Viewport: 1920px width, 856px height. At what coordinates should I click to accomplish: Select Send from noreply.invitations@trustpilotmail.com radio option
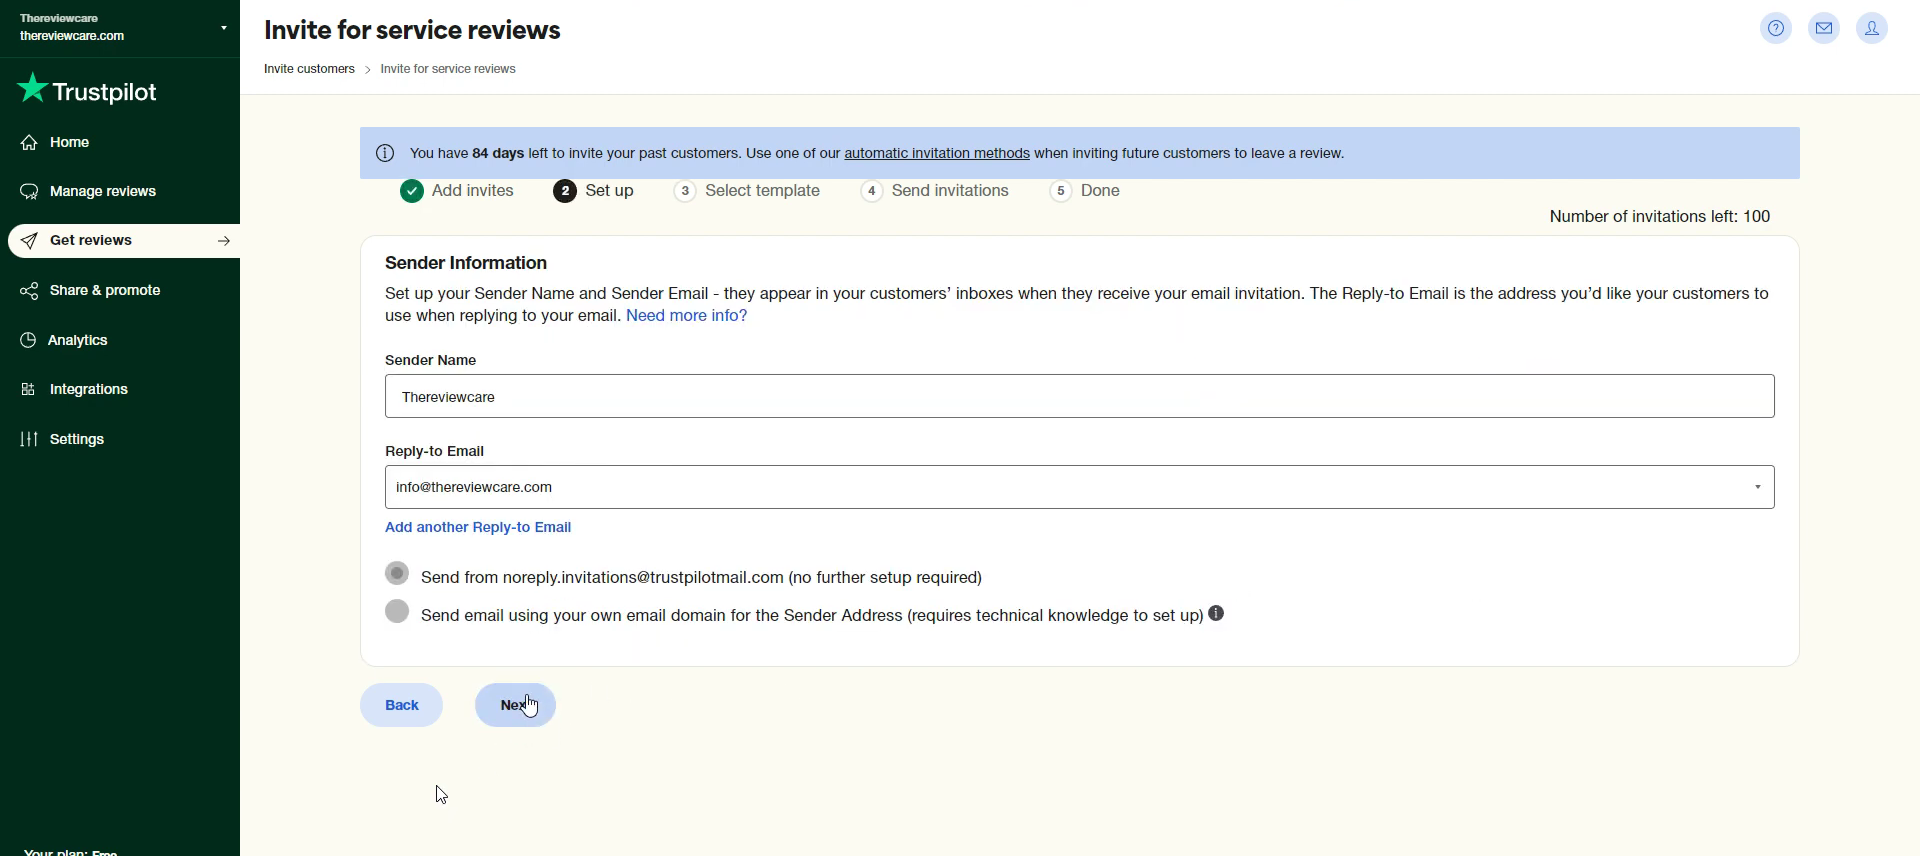coord(397,574)
